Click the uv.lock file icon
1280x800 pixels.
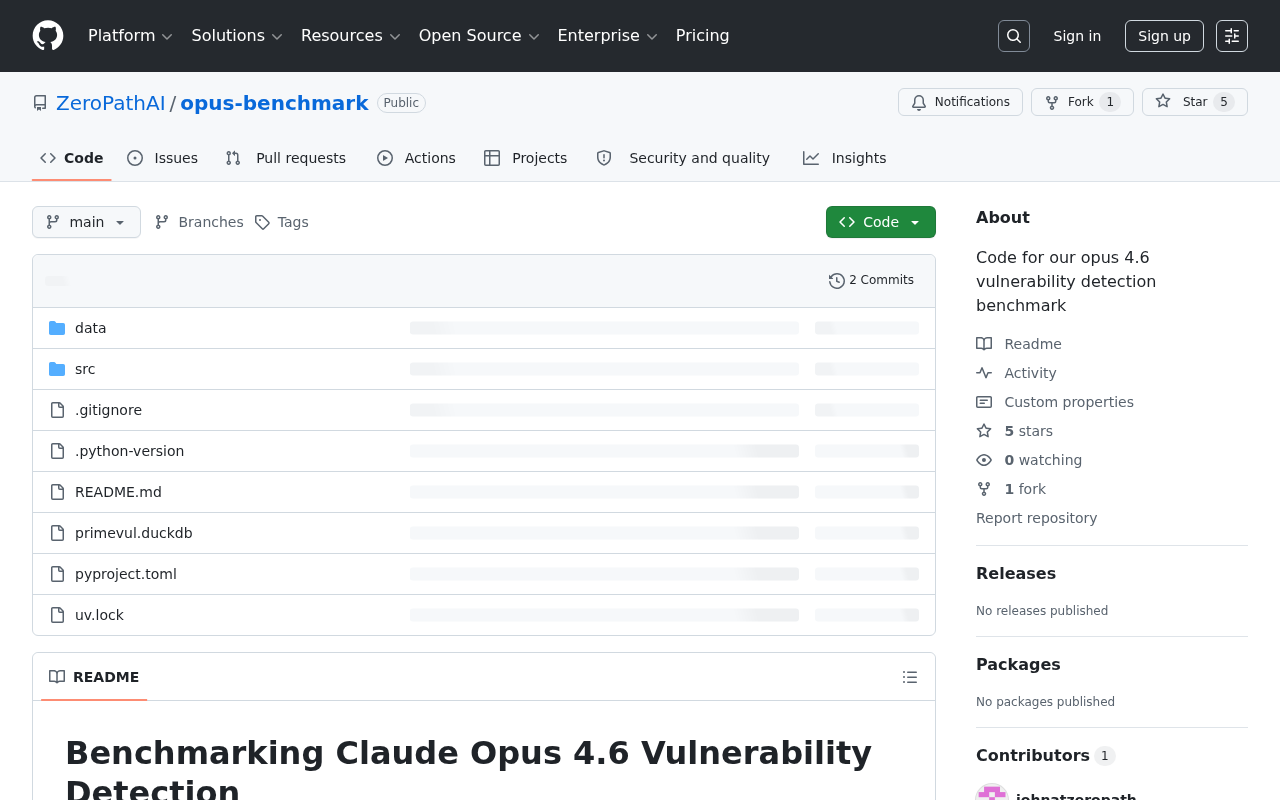click(57, 615)
